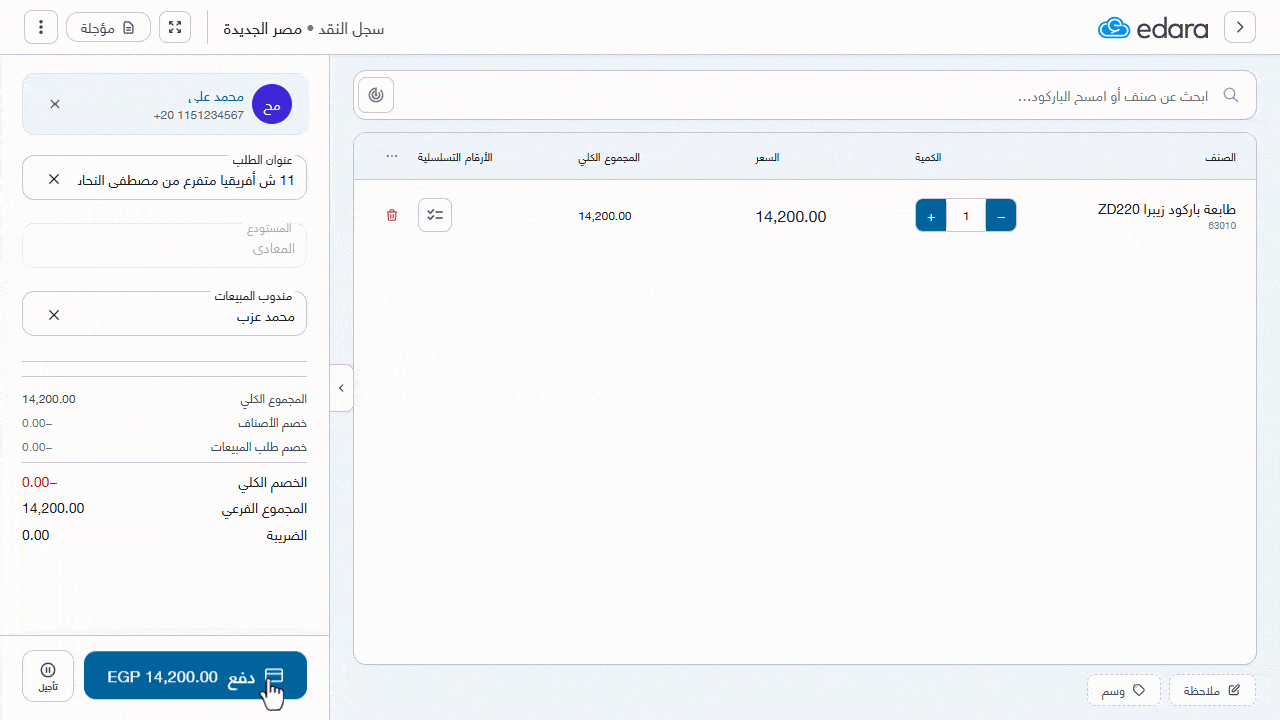Click the تأجيل postpone button
The image size is (1280, 720).
tap(48, 676)
